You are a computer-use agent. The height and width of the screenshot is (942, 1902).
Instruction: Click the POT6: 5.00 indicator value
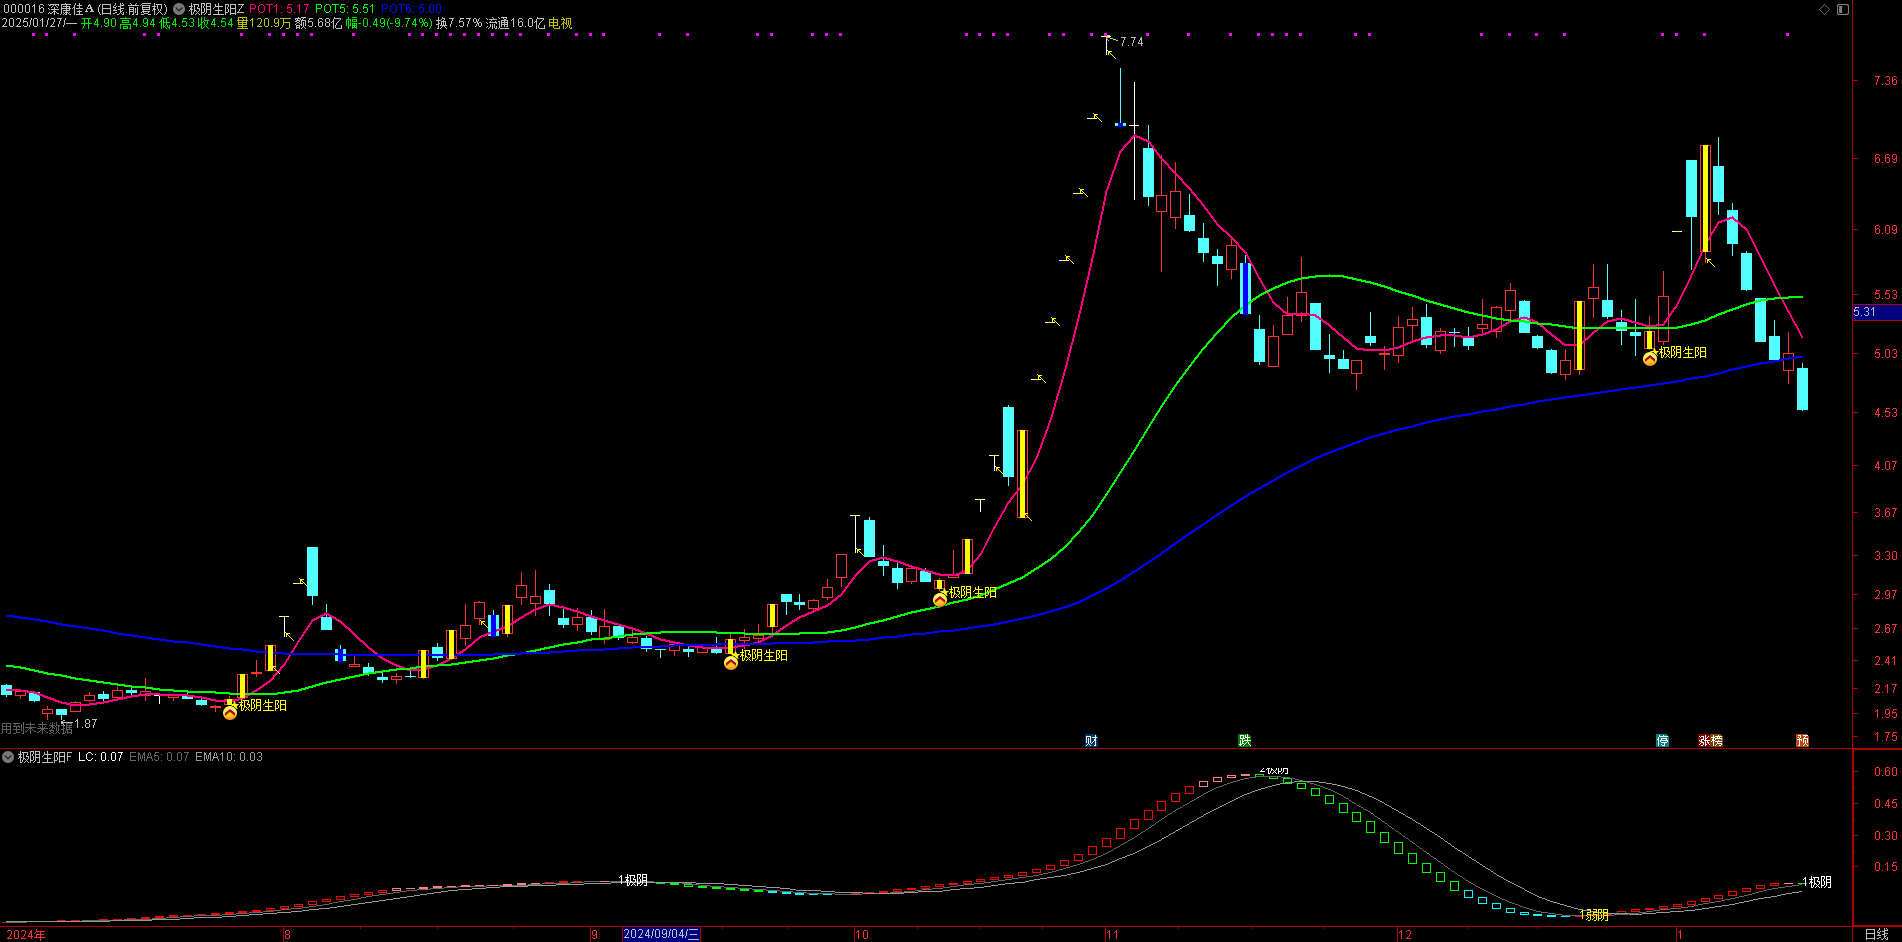pos(411,9)
